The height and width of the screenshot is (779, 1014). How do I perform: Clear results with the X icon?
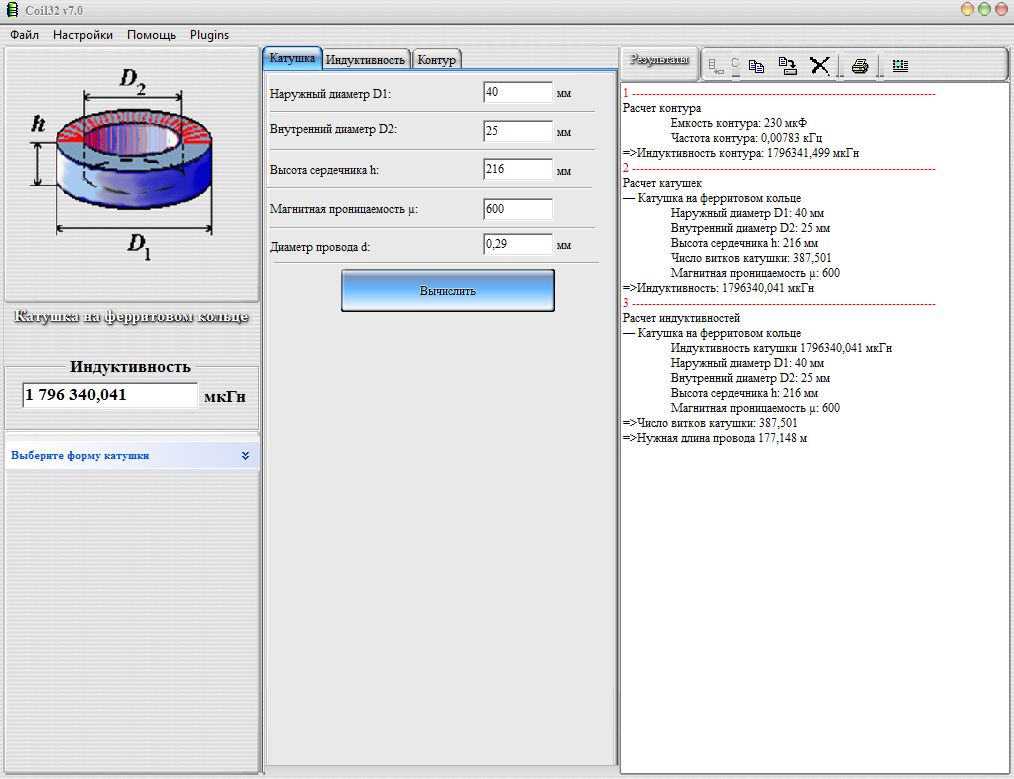click(820, 66)
